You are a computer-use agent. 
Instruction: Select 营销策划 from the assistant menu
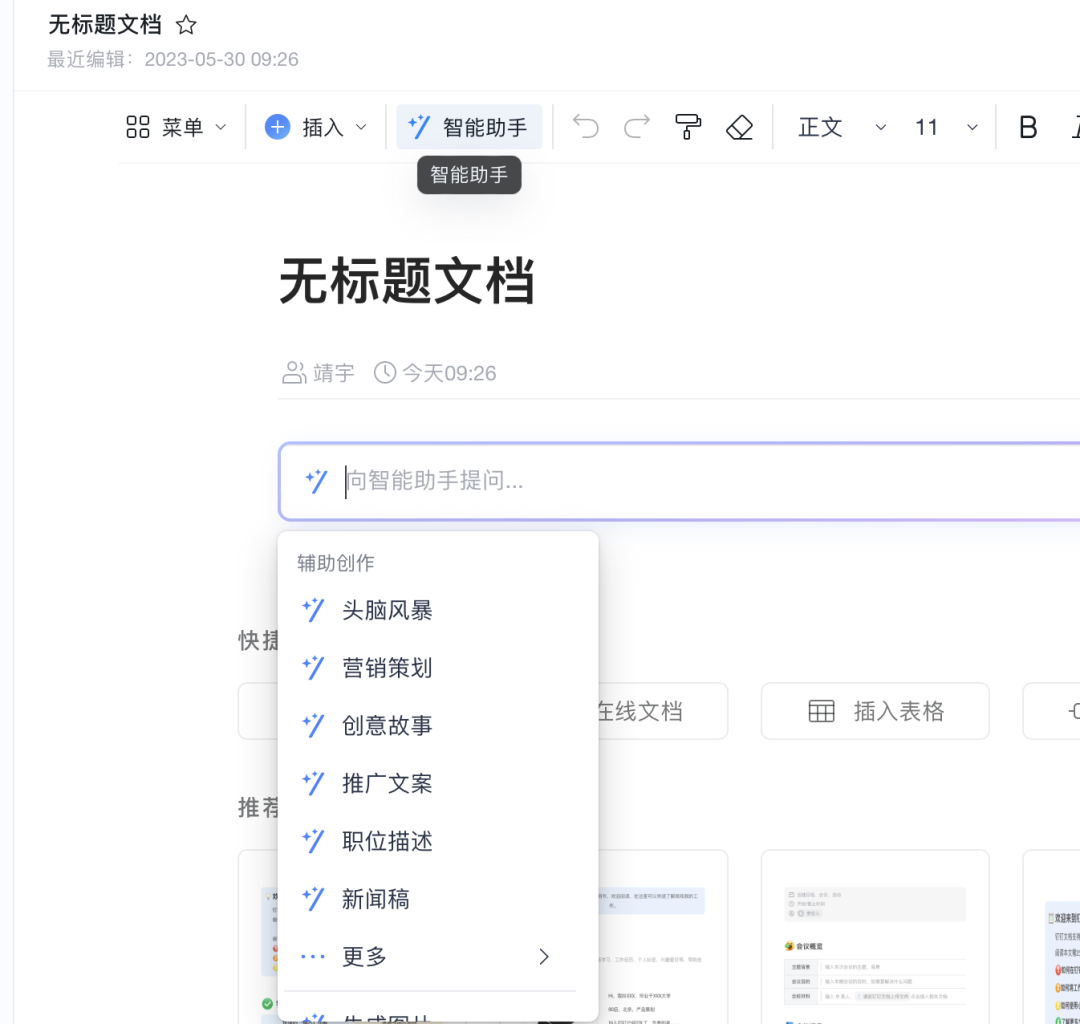437,668
